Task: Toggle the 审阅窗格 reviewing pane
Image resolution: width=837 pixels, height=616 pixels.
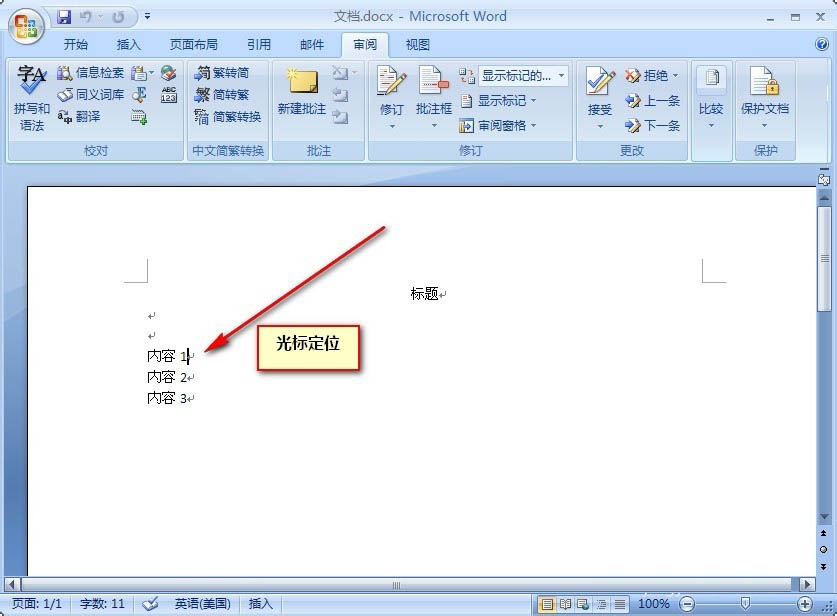Action: [x=493, y=126]
